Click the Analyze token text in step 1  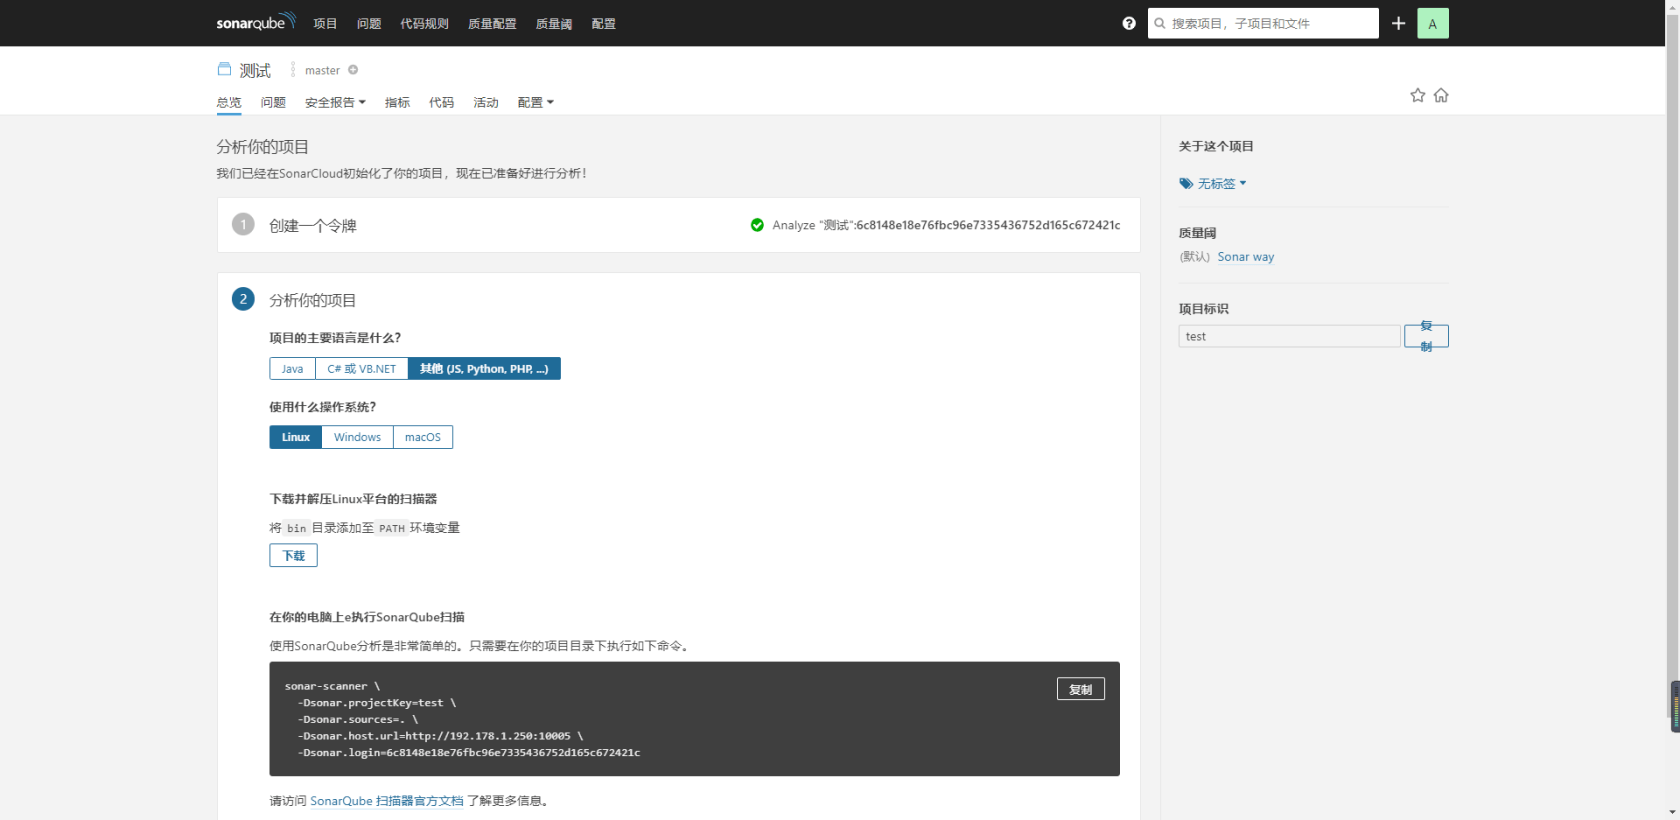[946, 225]
